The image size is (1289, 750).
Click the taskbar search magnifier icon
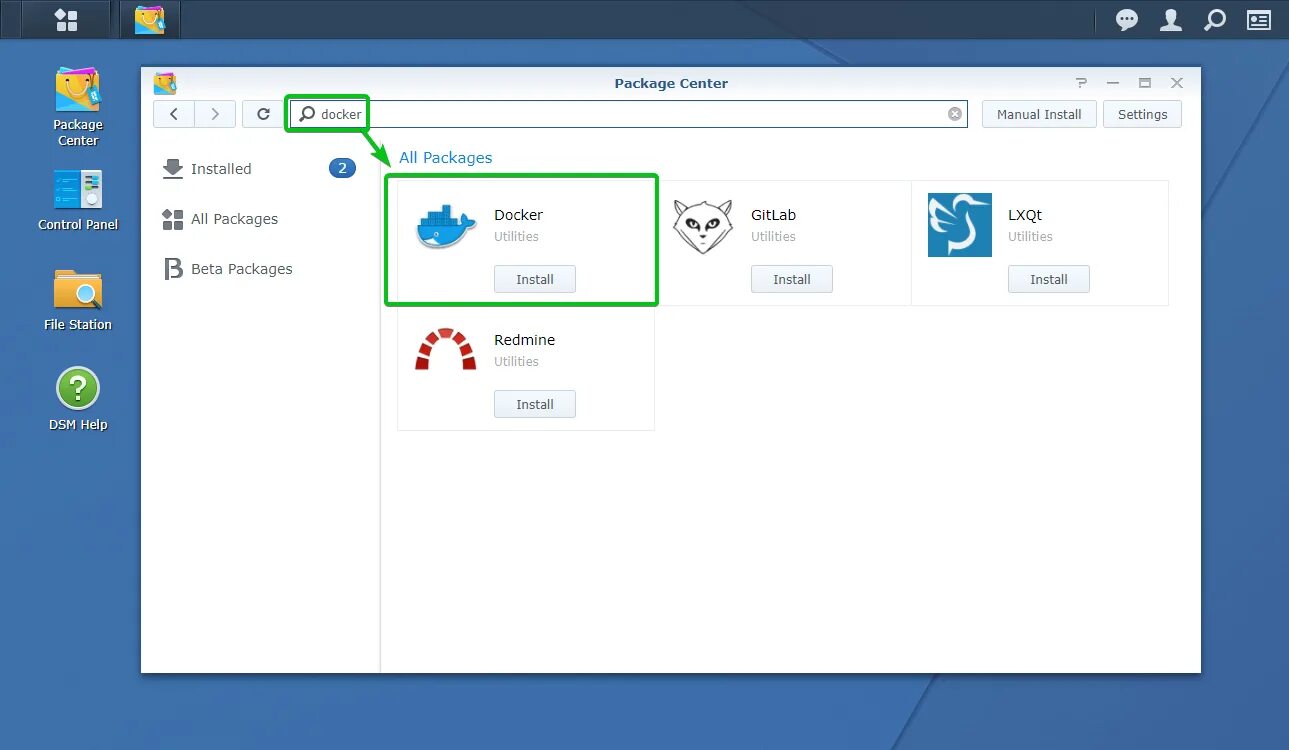[1215, 20]
